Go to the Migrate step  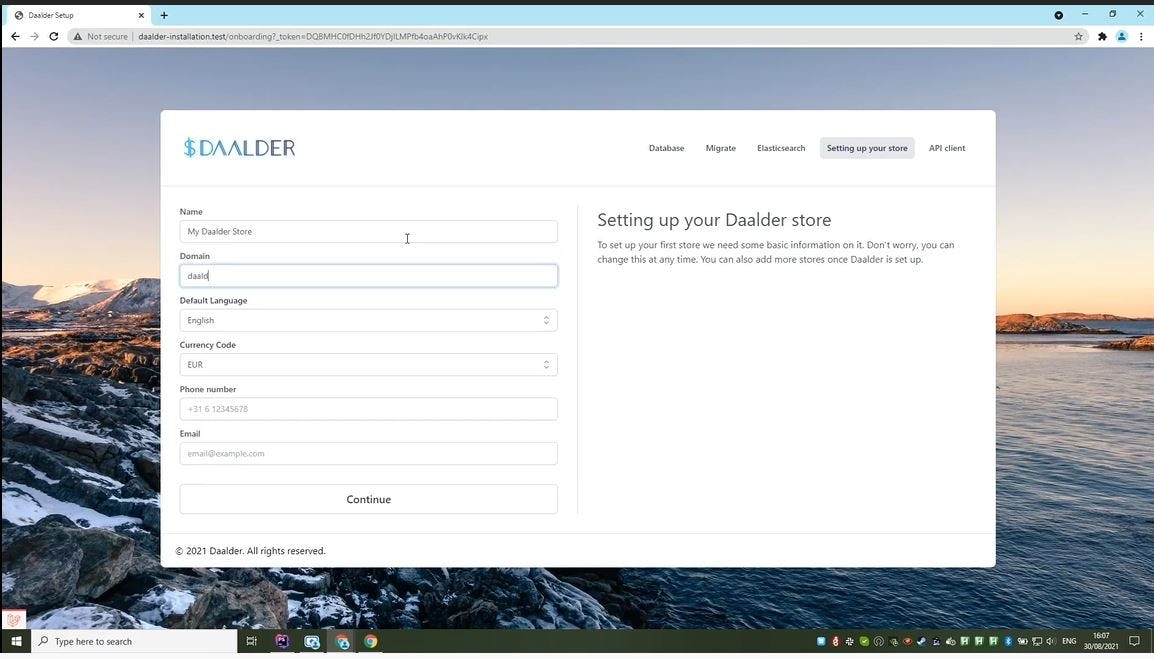pos(721,148)
